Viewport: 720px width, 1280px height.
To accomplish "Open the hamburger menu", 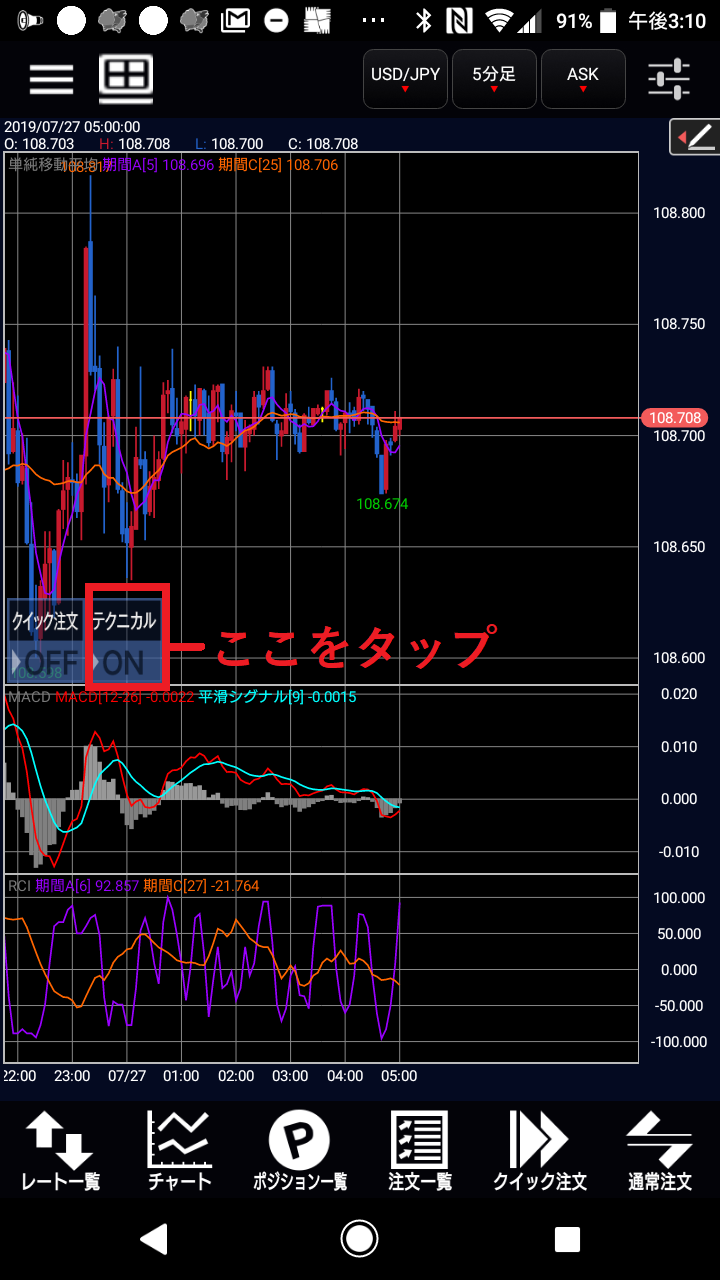I will tap(51, 78).
